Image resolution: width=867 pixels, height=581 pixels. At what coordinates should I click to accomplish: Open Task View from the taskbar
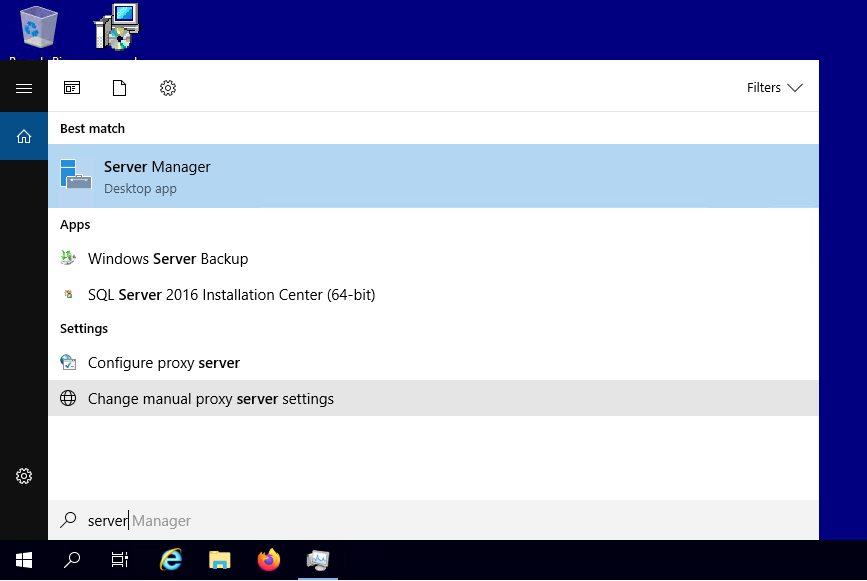(120, 560)
